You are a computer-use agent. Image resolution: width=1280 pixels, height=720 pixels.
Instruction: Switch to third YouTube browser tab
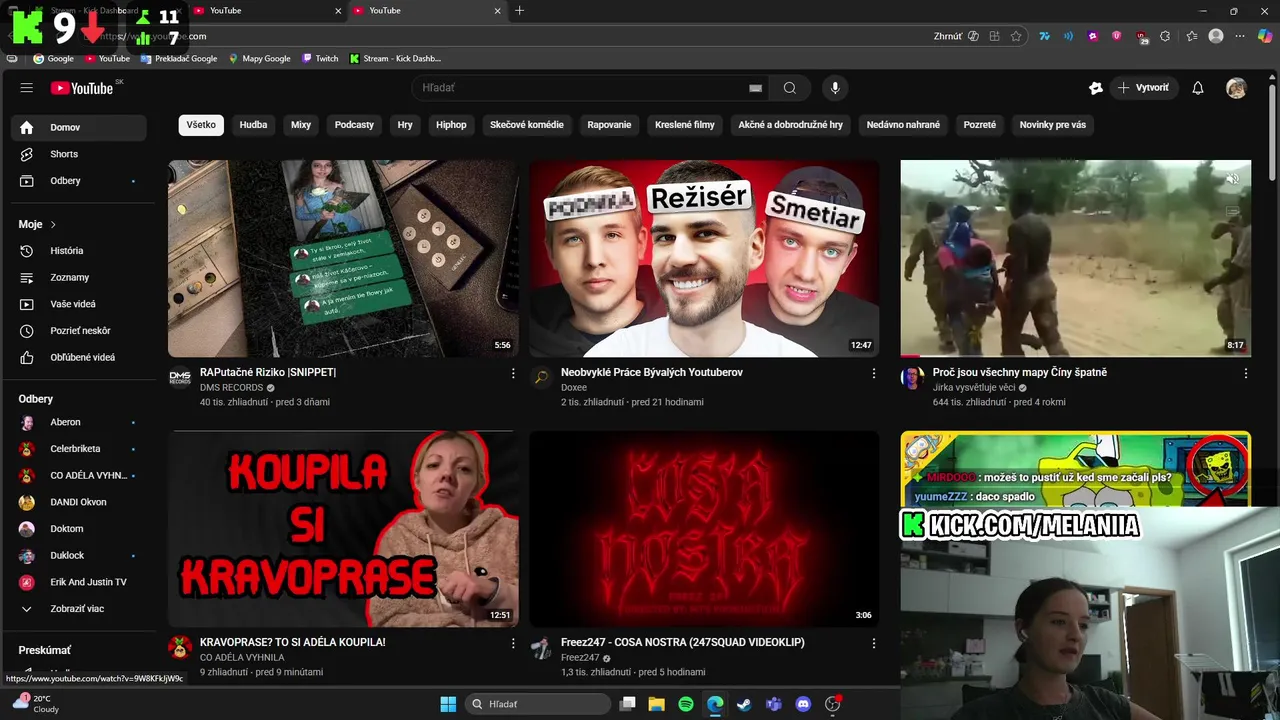pyautogui.click(x=426, y=11)
